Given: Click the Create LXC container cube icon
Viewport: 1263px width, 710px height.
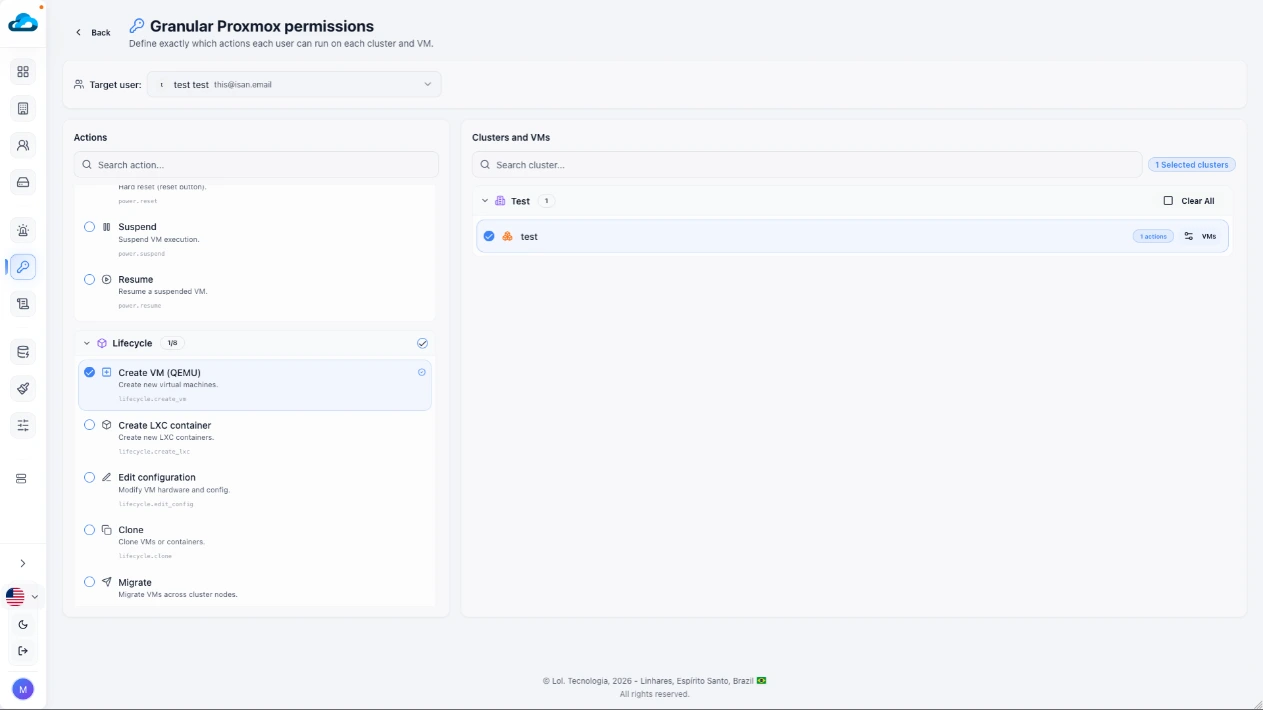Looking at the screenshot, I should tap(107, 425).
